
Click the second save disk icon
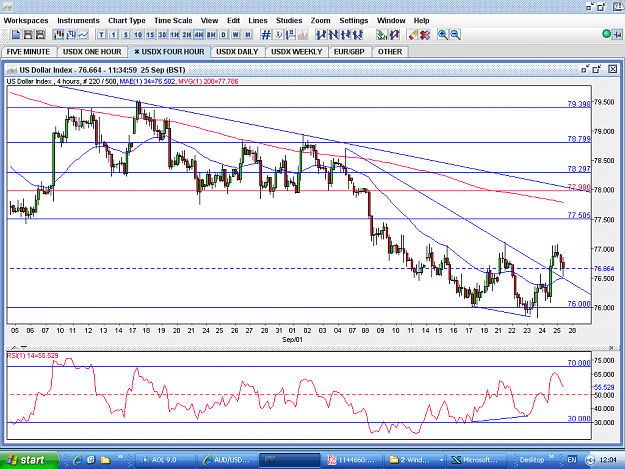coord(40,35)
